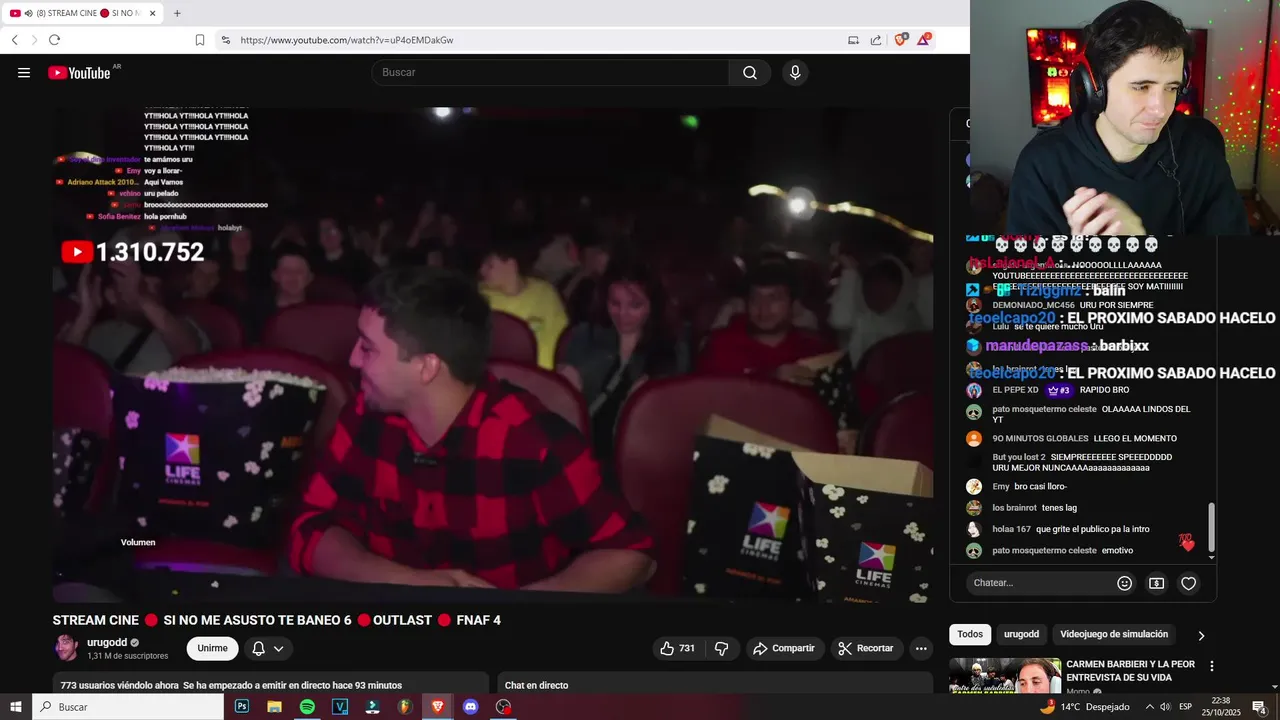
Task: Open urugodd channel avatar
Action: (x=67, y=648)
